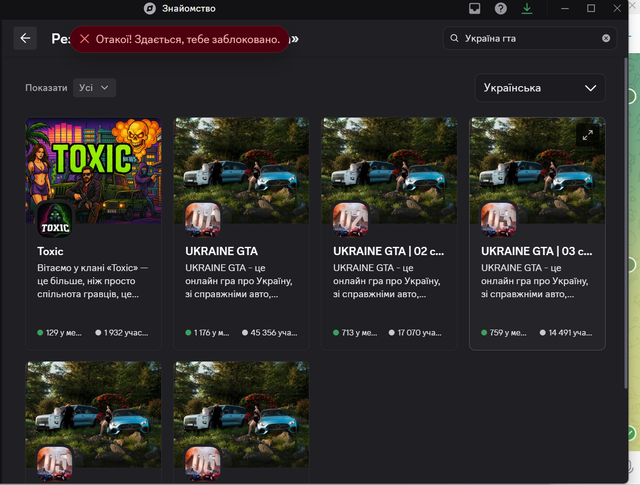Image resolution: width=640 pixels, height=485 pixels.
Task: Click the 45 356 members count
Action: pos(270,333)
